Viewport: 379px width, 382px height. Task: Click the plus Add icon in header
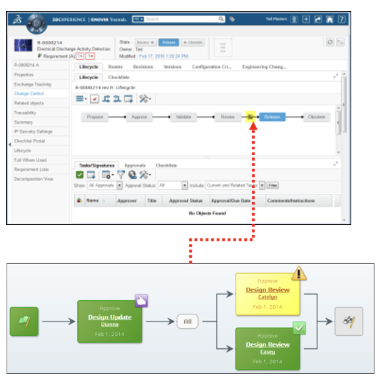click(x=306, y=19)
